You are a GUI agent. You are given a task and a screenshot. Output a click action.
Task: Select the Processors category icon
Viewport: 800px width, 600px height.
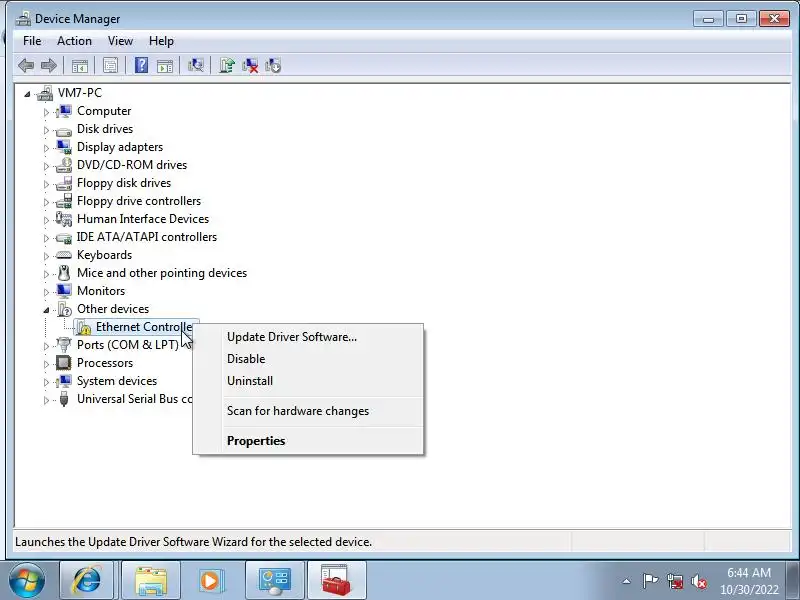(x=64, y=363)
